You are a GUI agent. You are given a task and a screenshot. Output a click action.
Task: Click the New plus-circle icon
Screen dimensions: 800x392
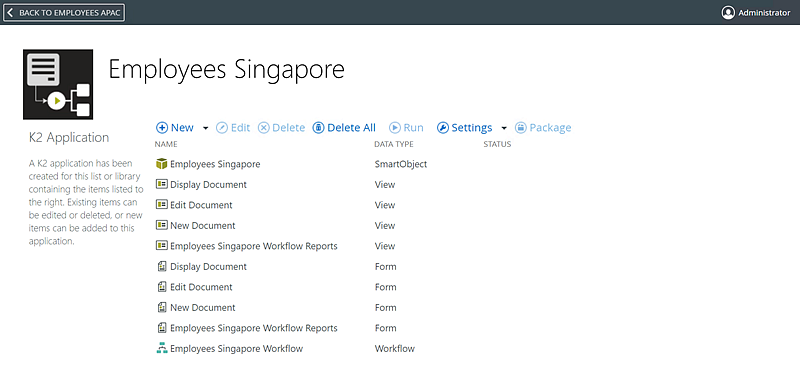pyautogui.click(x=162, y=128)
